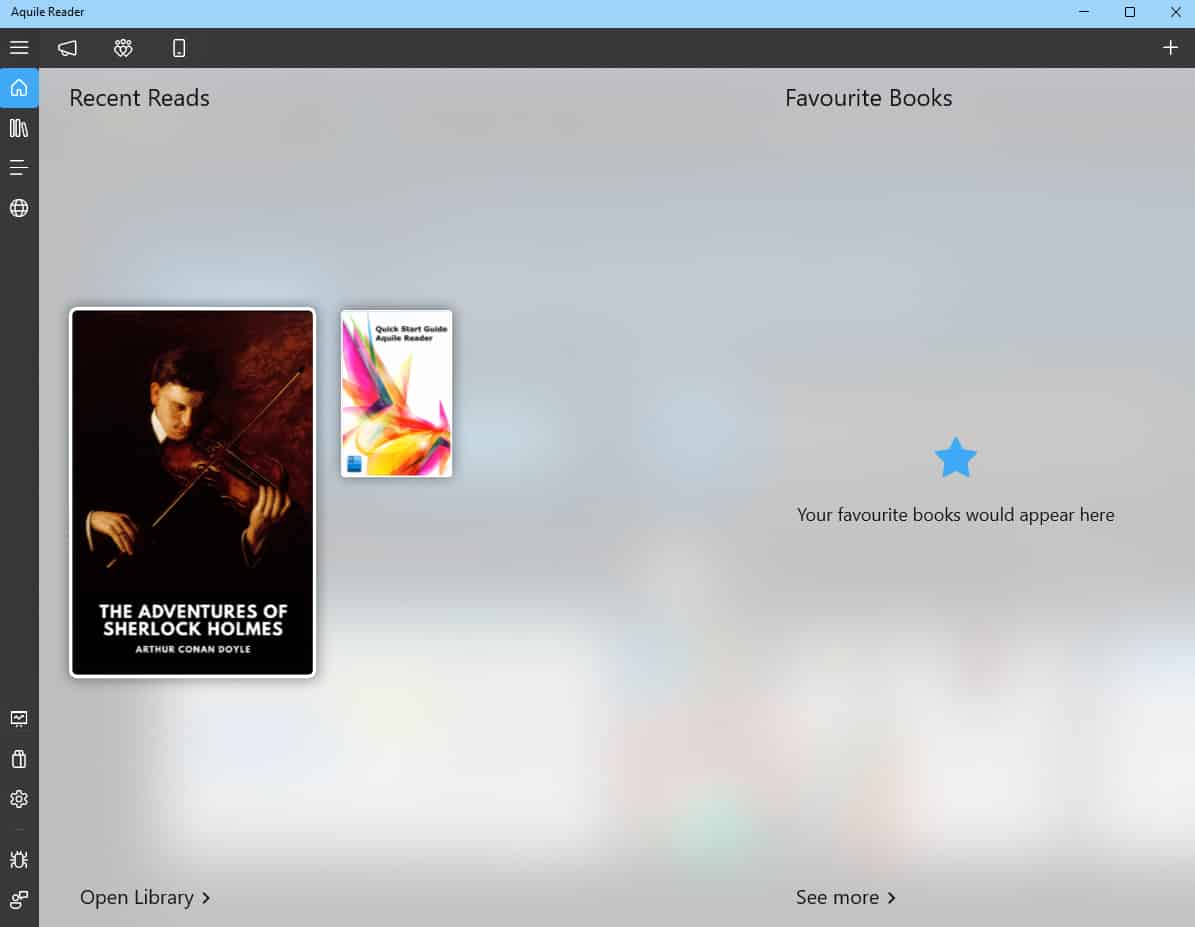Screen dimensions: 1195x927
Task: Open the reading lists icon in the sidebar
Action: point(19,167)
